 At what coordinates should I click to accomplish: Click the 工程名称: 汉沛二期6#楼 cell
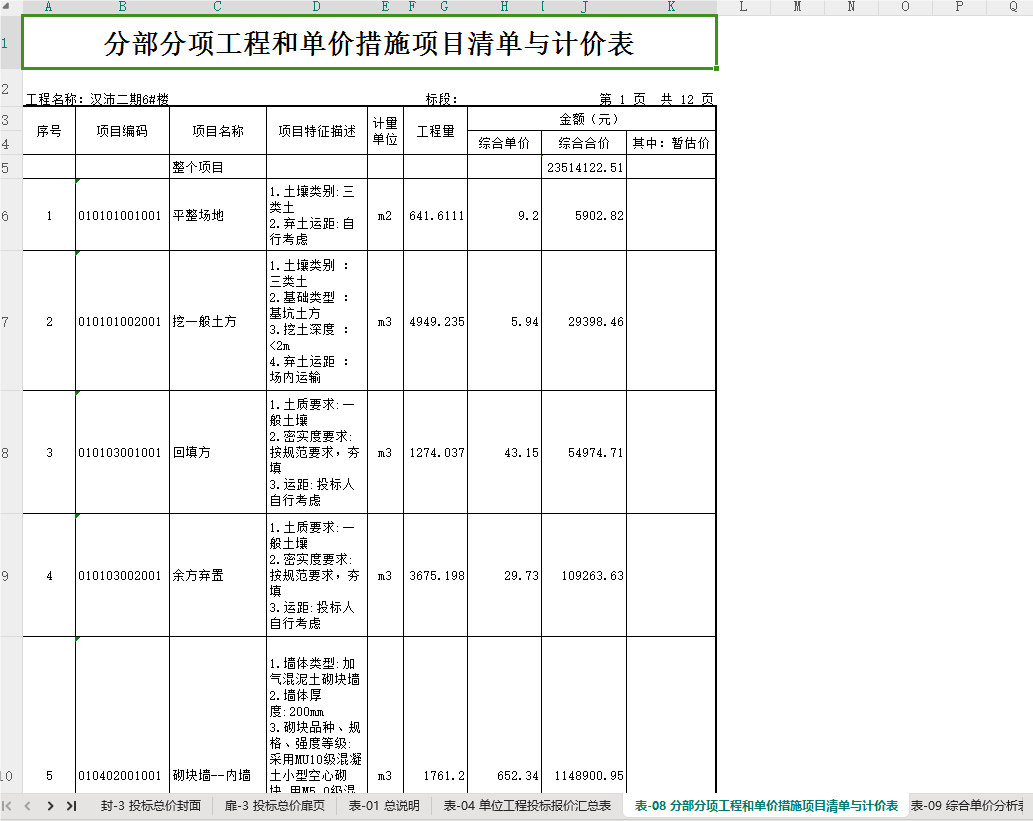tap(98, 99)
